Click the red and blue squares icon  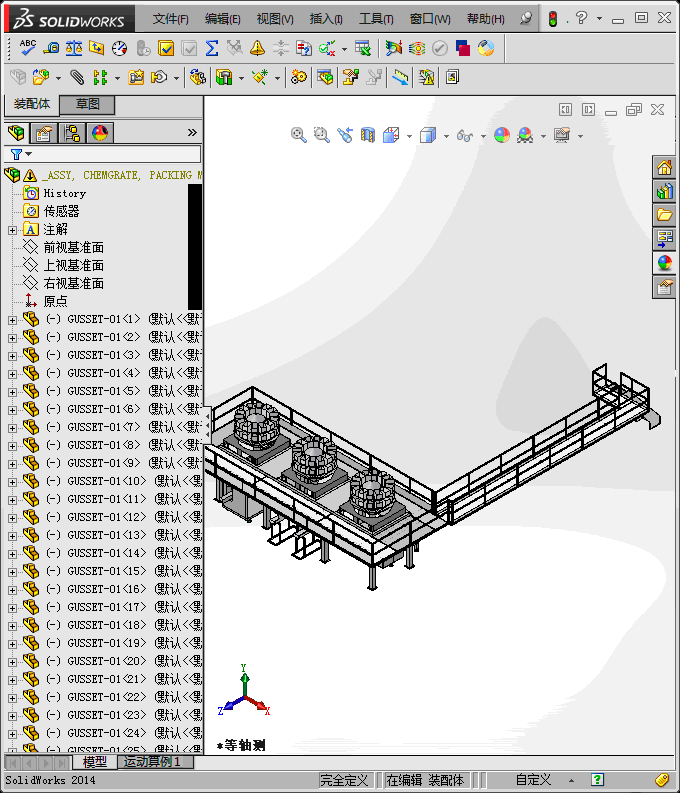(463, 48)
